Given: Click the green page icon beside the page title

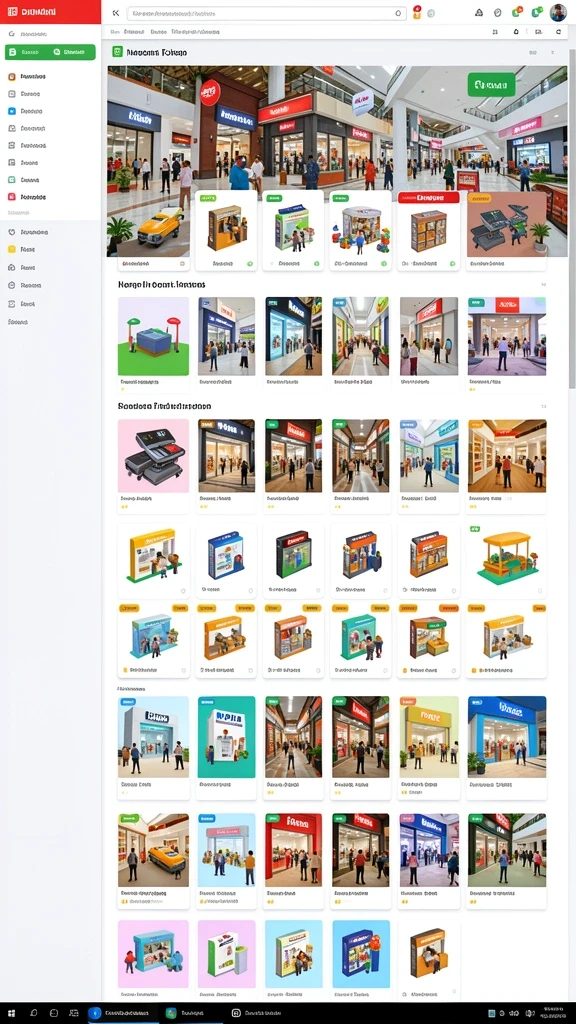Looking at the screenshot, I should (x=118, y=52).
